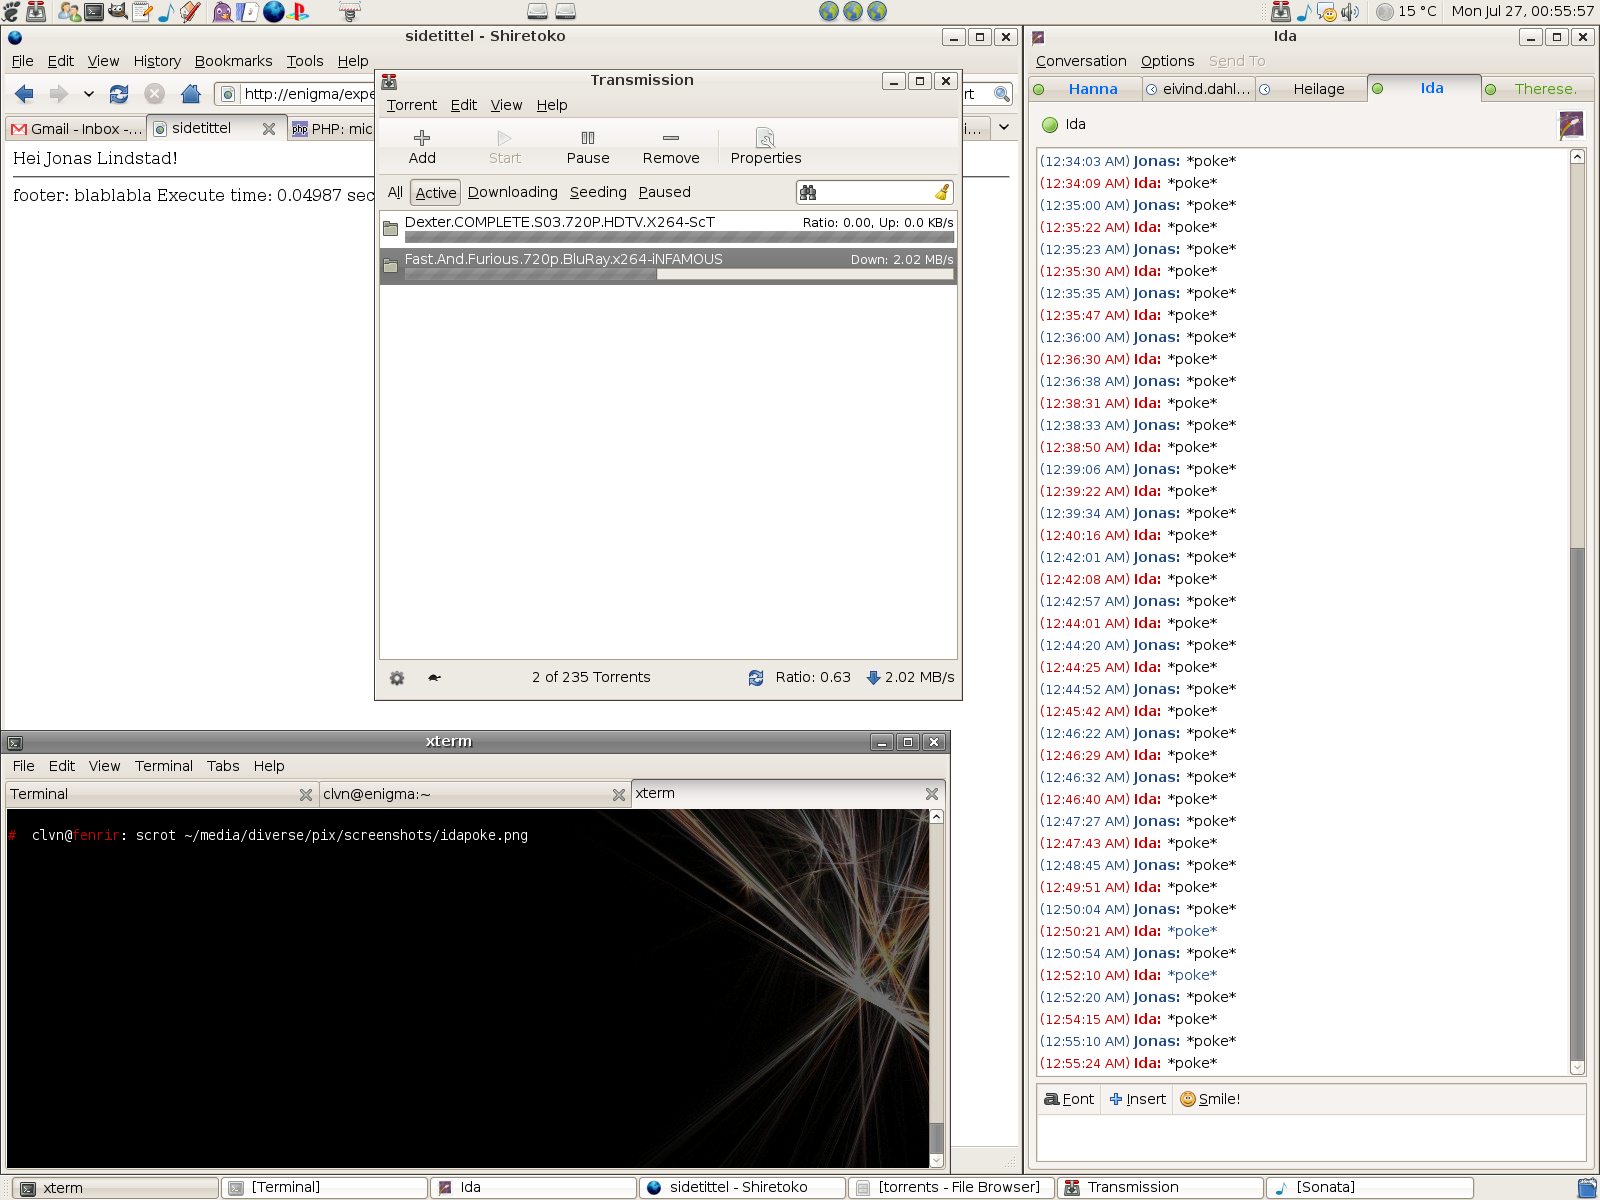
Task: Go to the browser Home page
Action: (x=190, y=94)
